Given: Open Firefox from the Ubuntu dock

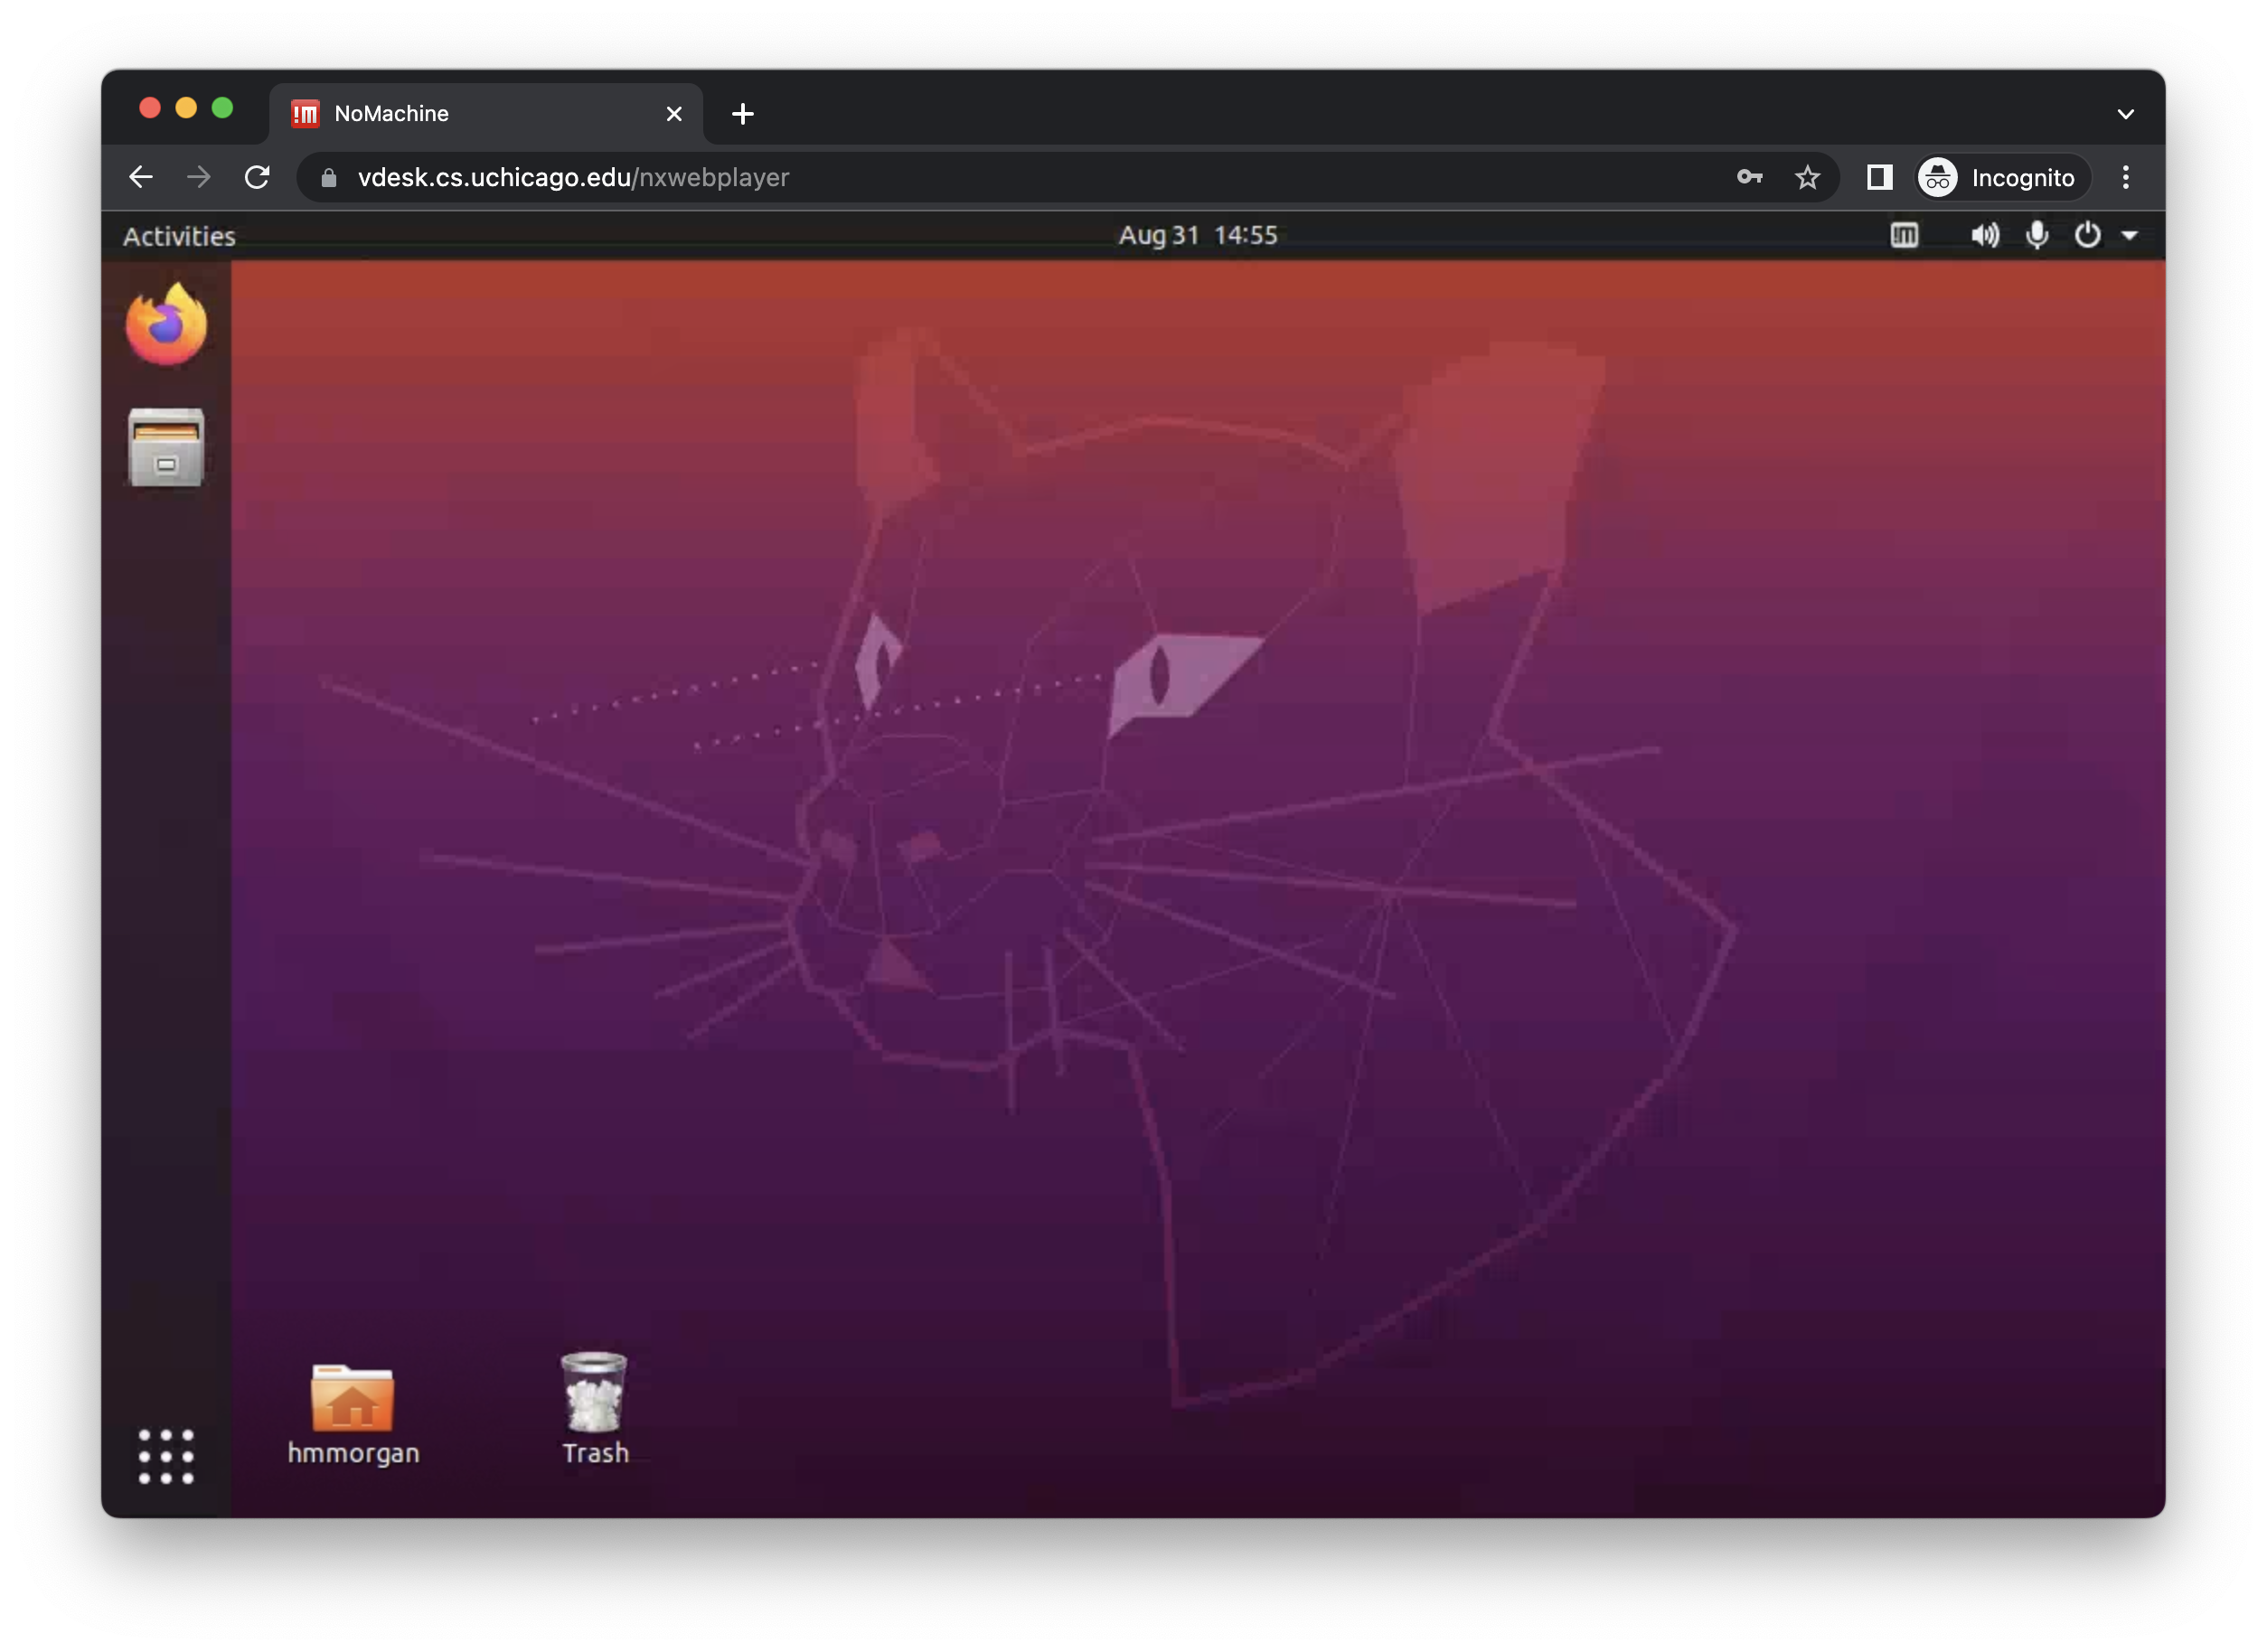Looking at the screenshot, I should click(x=166, y=325).
